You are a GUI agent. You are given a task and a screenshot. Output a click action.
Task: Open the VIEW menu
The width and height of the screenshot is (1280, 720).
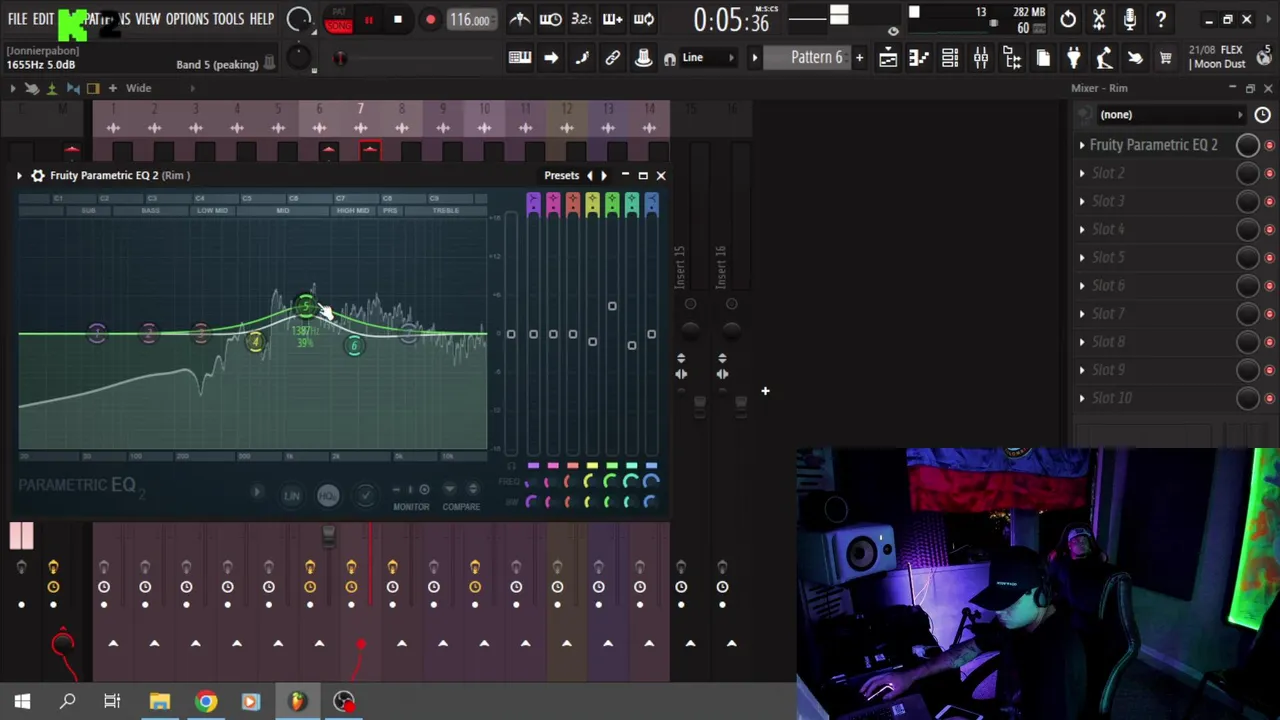[148, 19]
